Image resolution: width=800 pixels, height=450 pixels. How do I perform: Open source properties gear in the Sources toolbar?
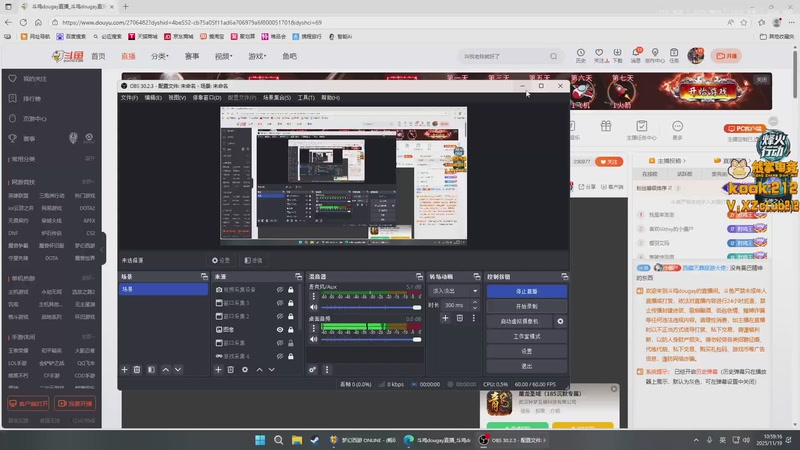tap(245, 369)
